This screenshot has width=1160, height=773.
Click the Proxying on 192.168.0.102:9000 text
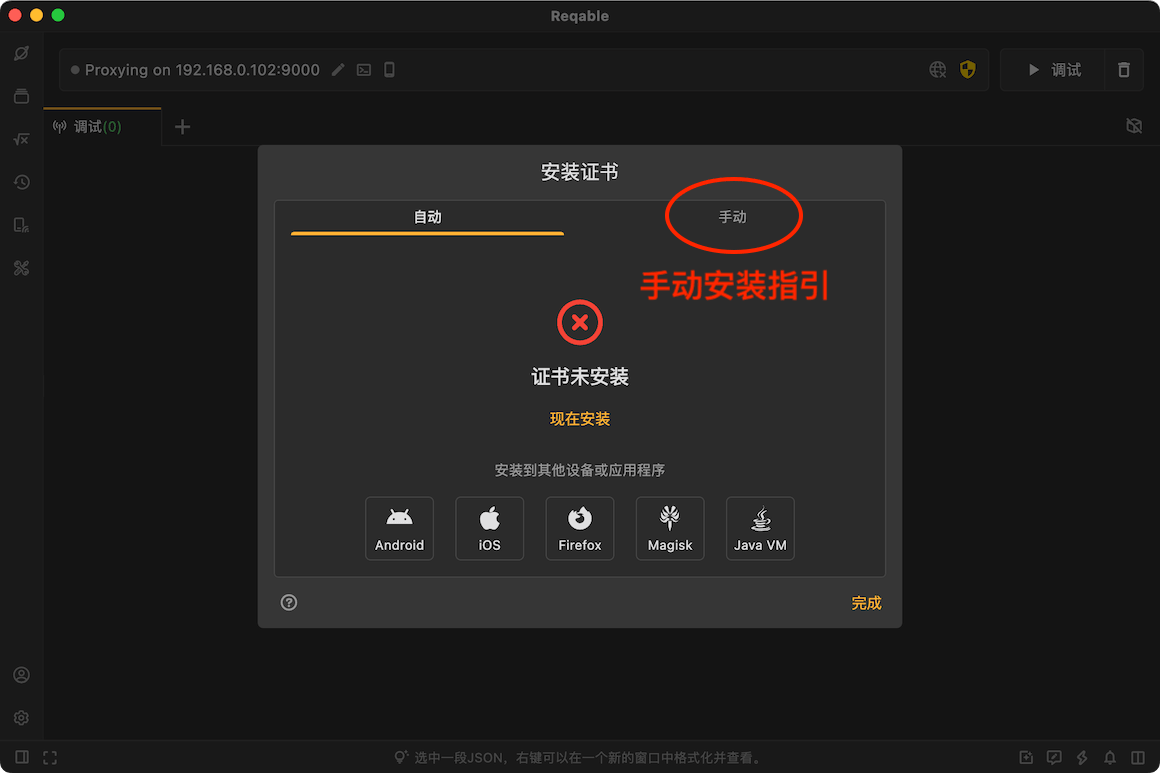(202, 70)
